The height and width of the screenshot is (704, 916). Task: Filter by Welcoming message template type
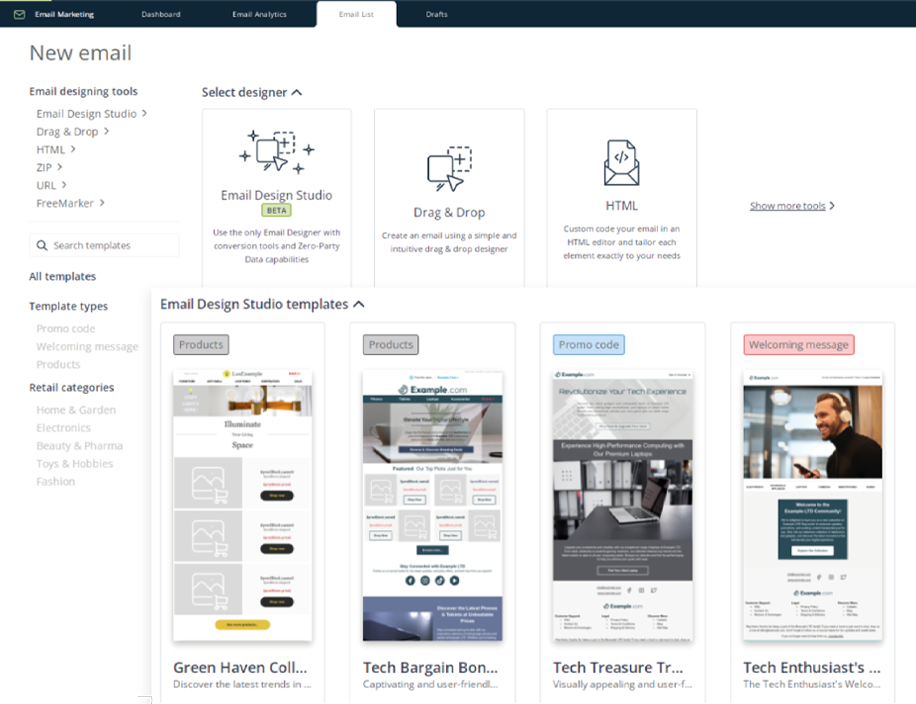click(88, 346)
